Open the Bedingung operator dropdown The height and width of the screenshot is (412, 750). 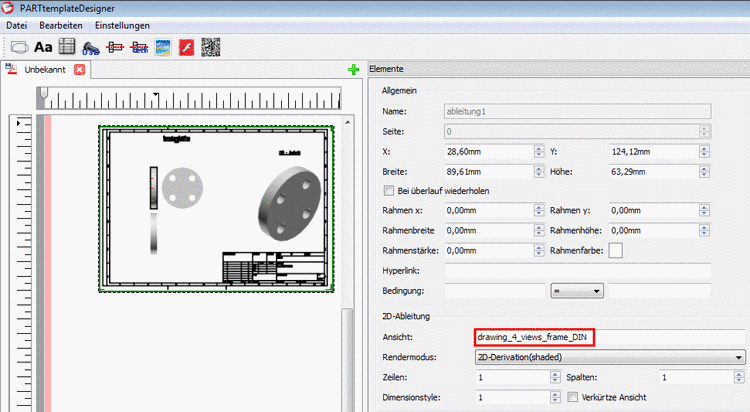pos(577,291)
